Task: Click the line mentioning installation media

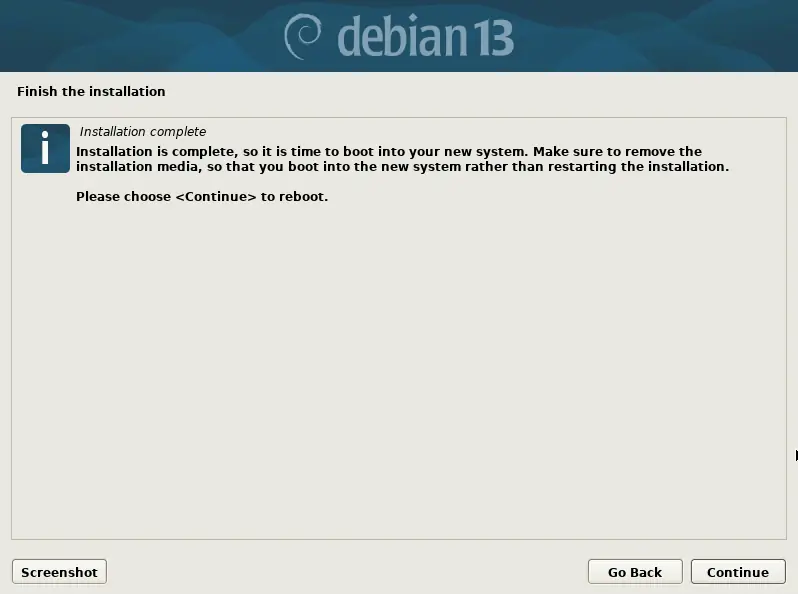Action: [x=402, y=167]
